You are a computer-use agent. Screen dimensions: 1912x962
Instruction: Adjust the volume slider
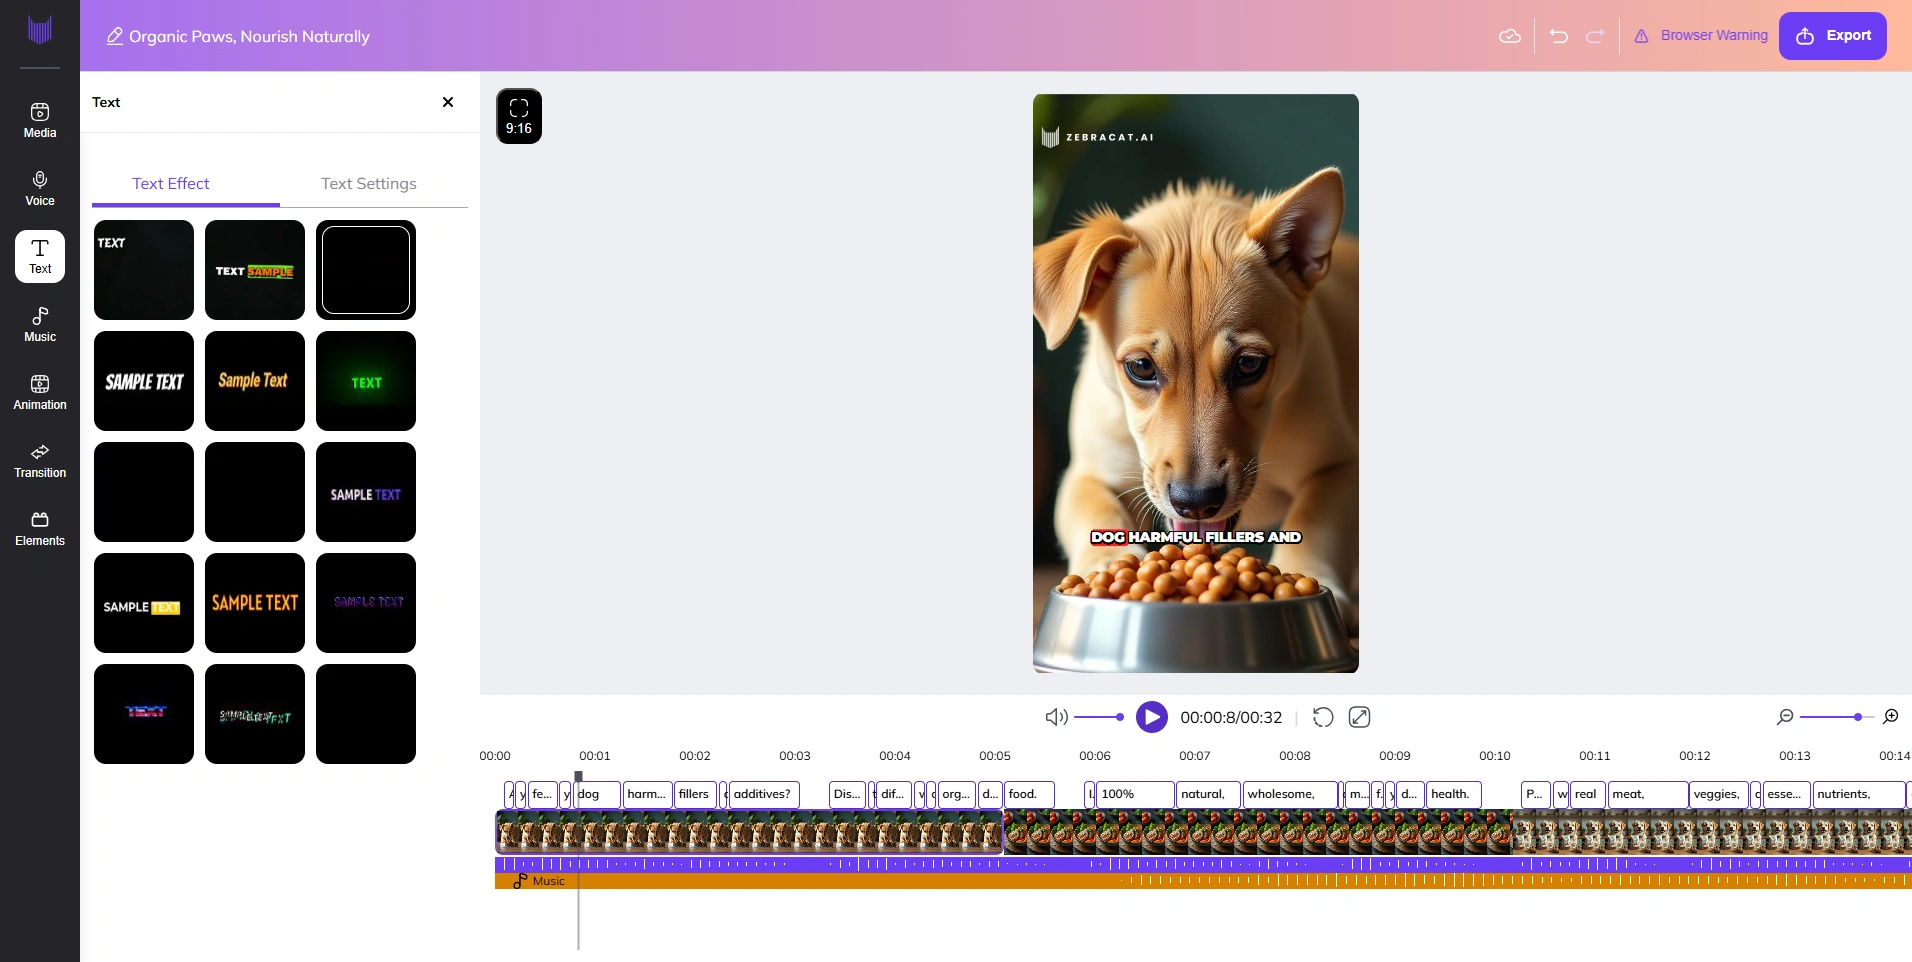[1098, 717]
